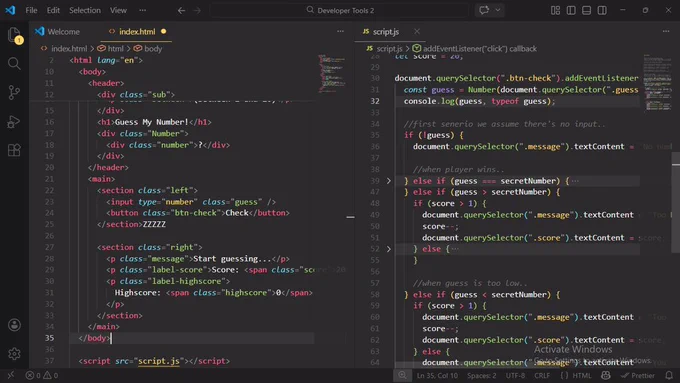Image resolution: width=680 pixels, height=383 pixels.
Task: Expand the folded code at line 52
Action: pyautogui.click(x=389, y=249)
